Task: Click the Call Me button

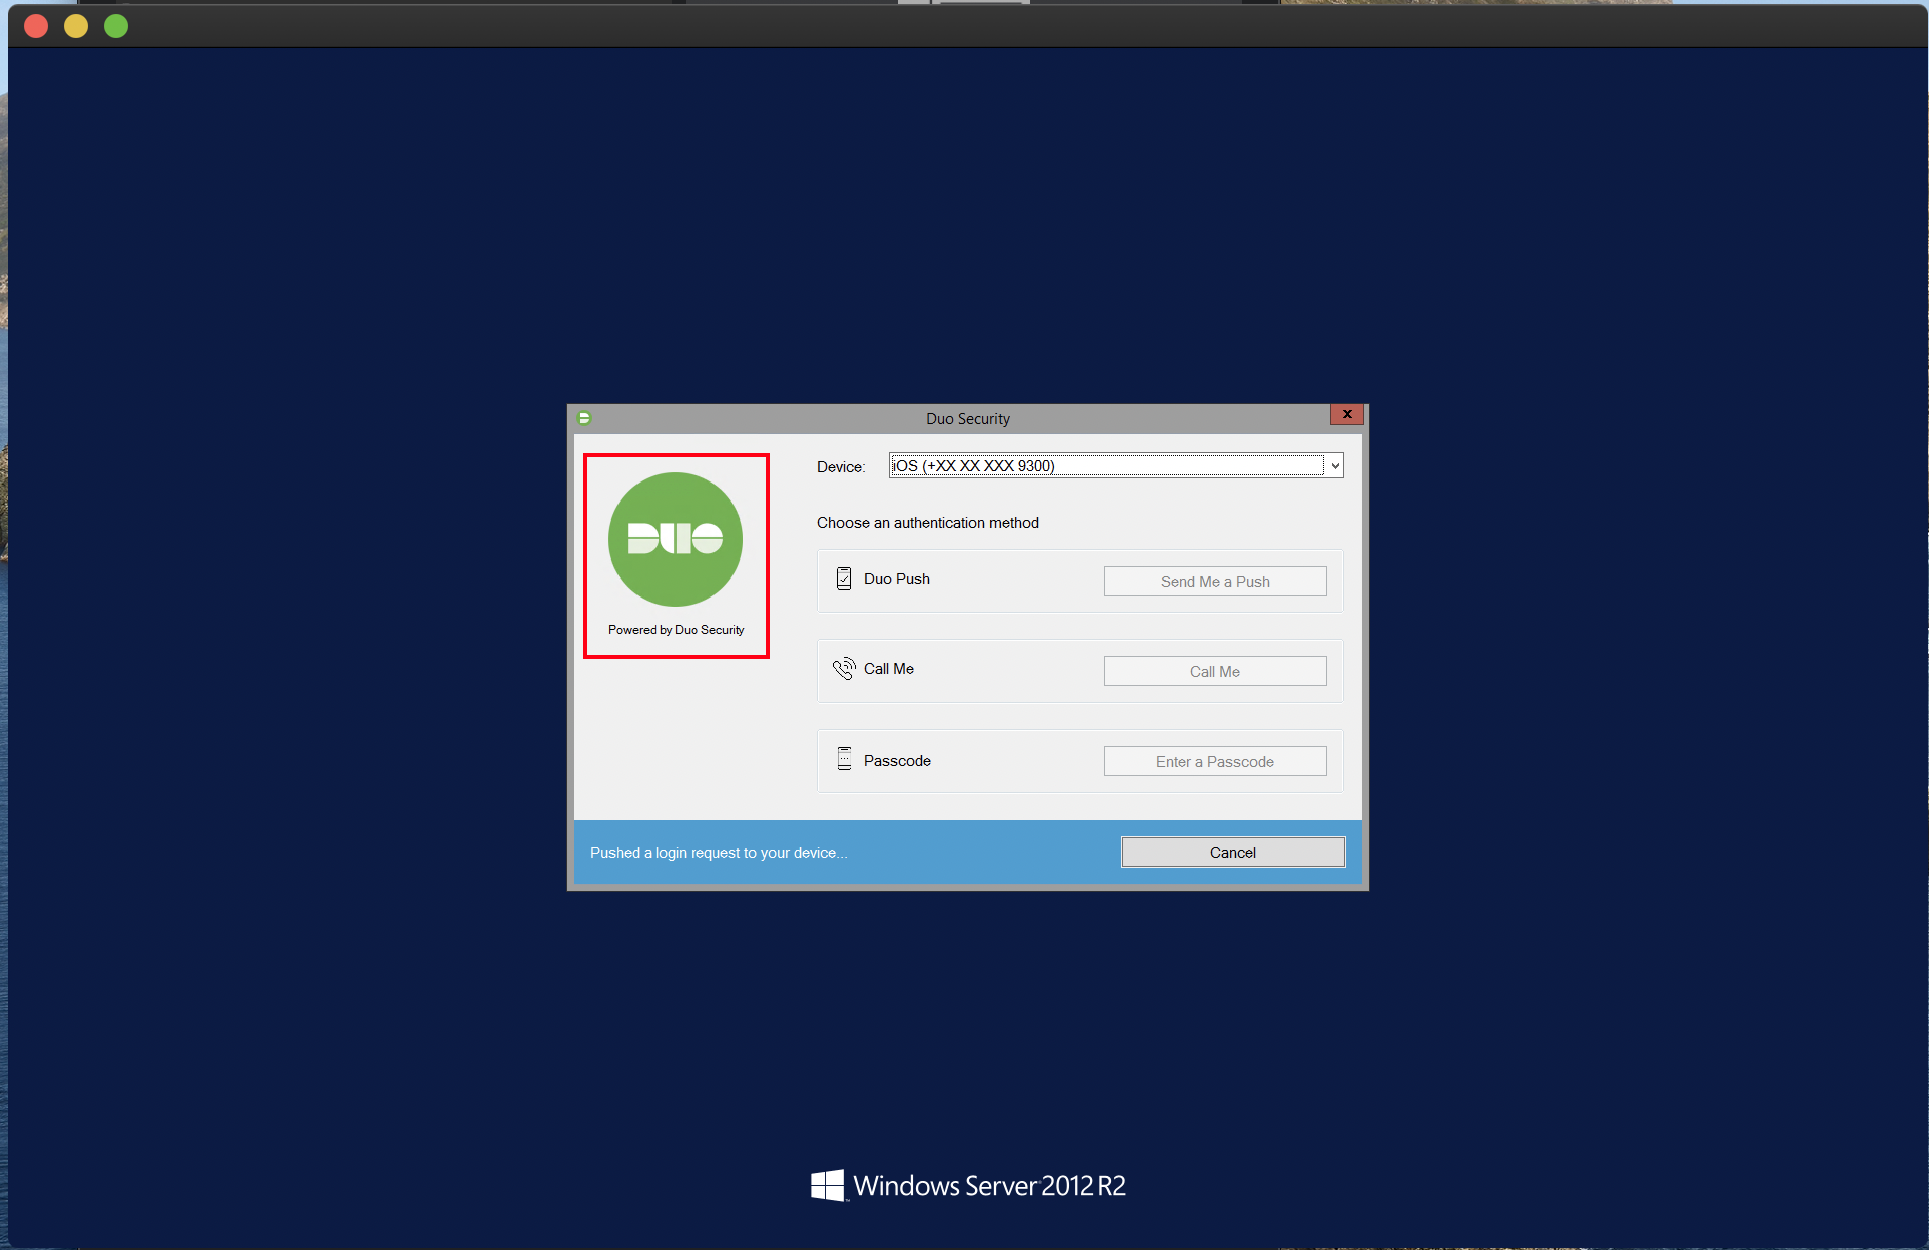Action: pyautogui.click(x=1215, y=671)
